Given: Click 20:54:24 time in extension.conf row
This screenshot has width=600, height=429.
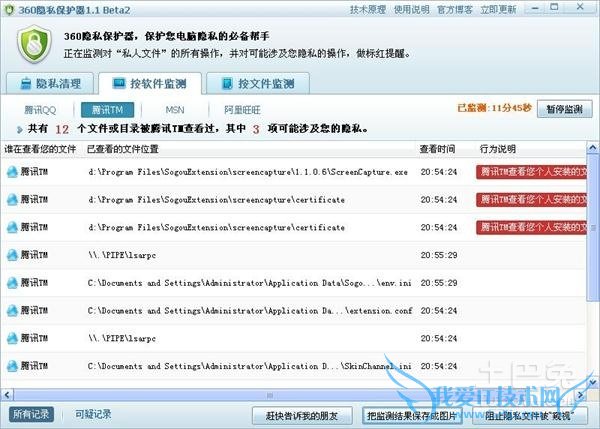Looking at the screenshot, I should point(439,311).
